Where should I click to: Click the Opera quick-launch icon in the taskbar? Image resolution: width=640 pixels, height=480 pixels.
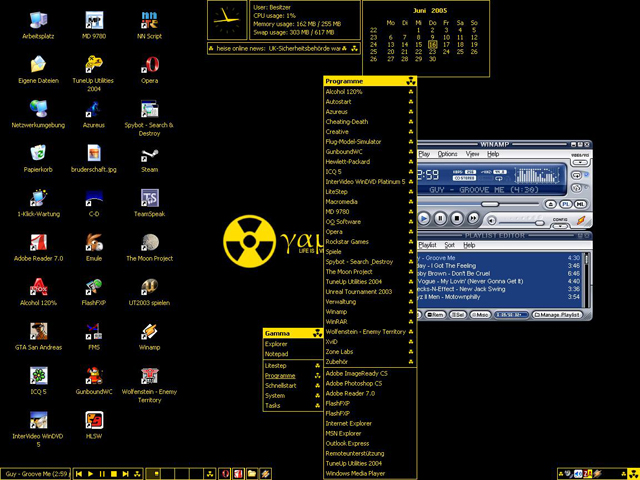pyautogui.click(x=224, y=474)
